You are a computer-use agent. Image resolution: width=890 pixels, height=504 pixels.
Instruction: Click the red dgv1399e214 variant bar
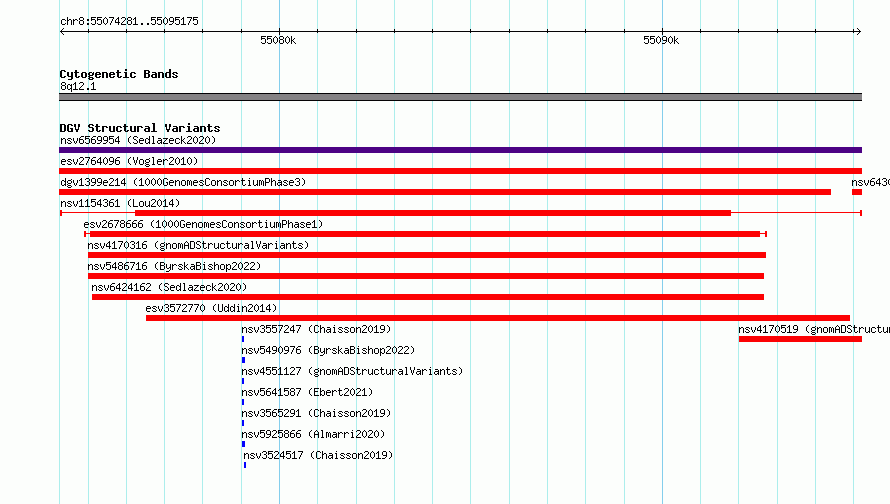445,192
